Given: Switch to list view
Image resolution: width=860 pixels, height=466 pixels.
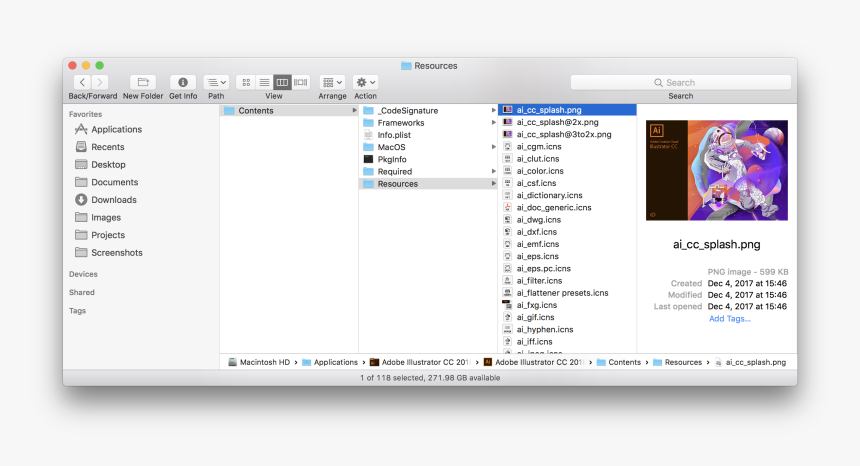Looking at the screenshot, I should coord(264,82).
